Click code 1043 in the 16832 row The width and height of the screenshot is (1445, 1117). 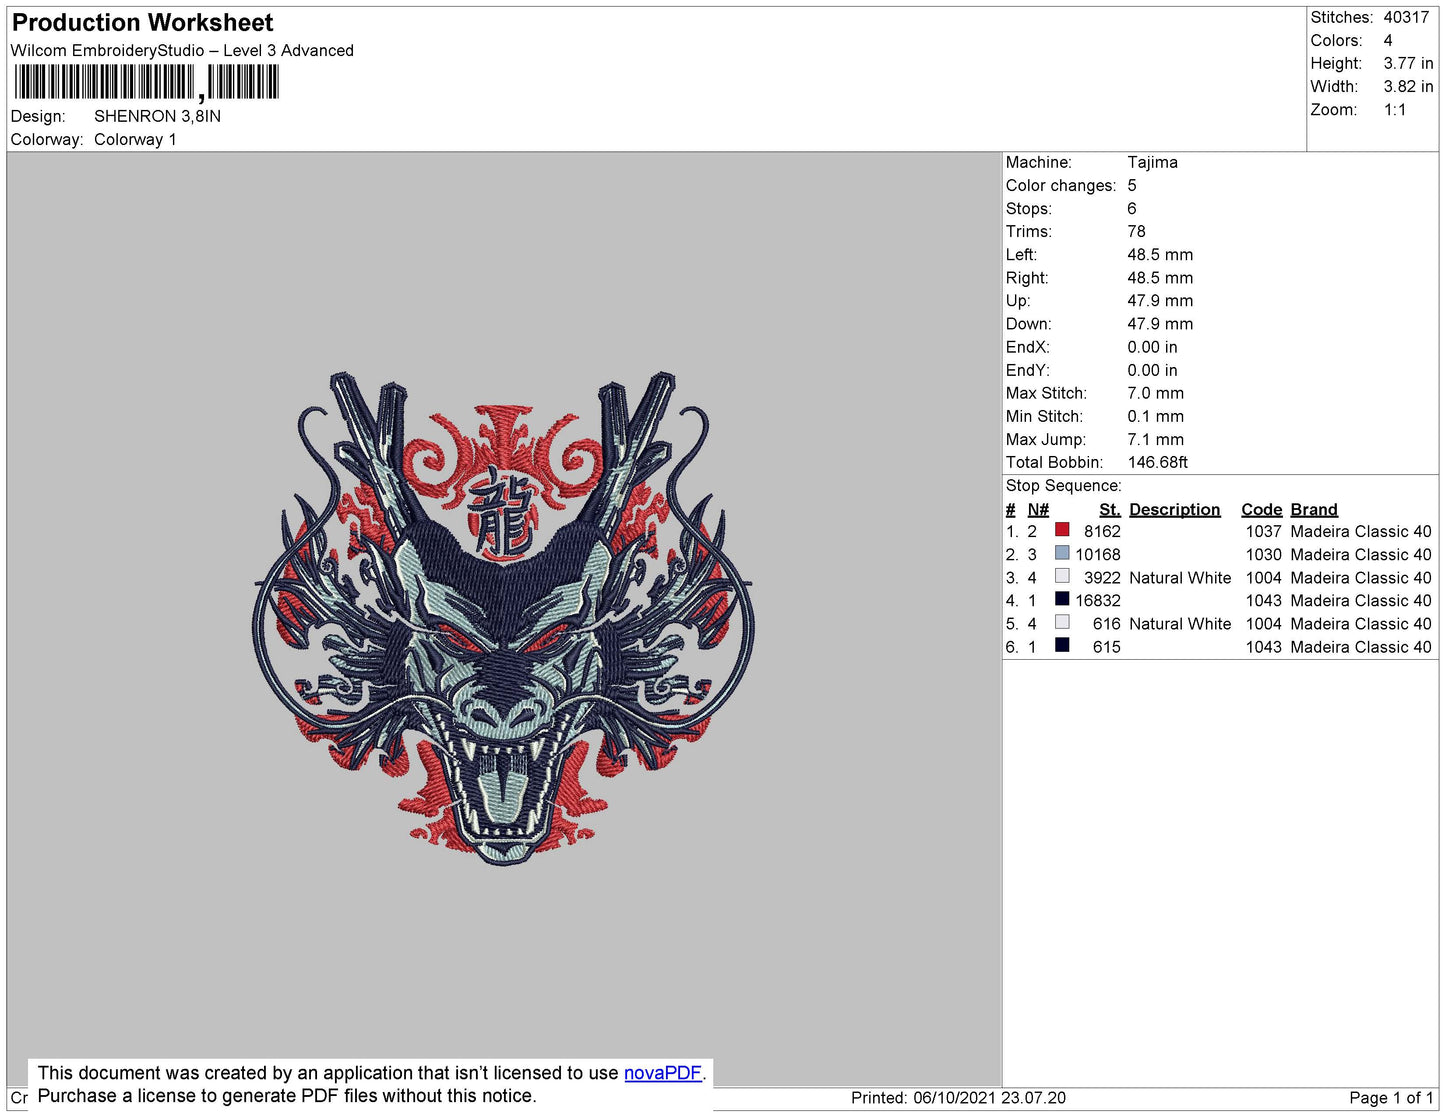pos(1263,601)
